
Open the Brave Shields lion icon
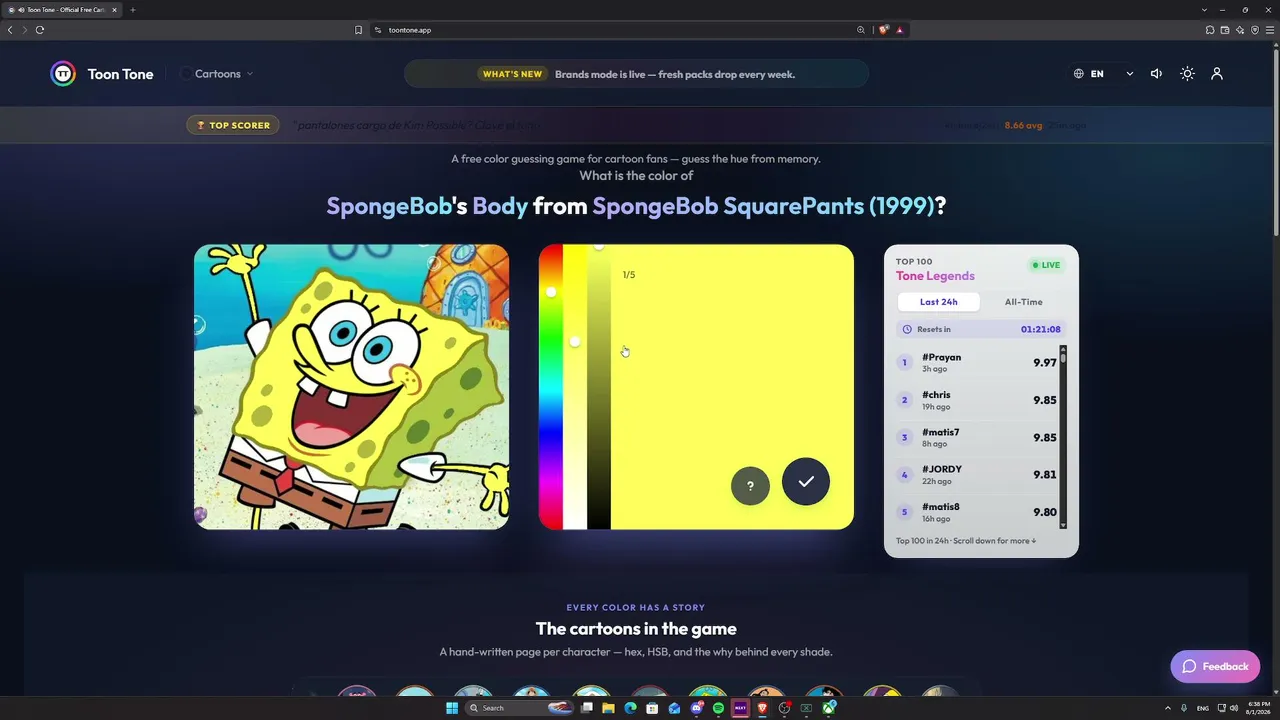click(884, 30)
